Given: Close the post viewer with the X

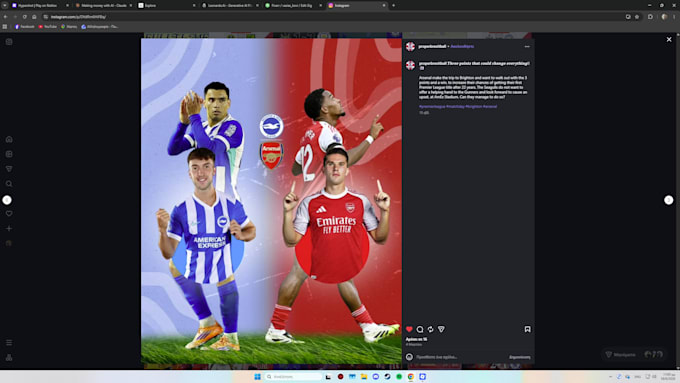Looking at the screenshot, I should pyautogui.click(x=669, y=39).
